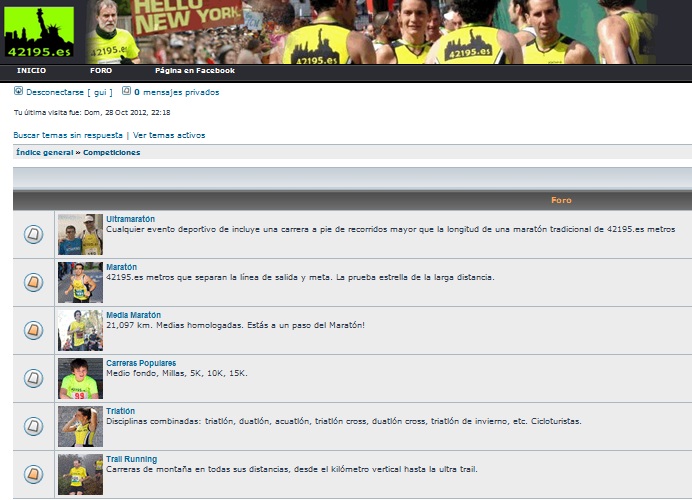This screenshot has height=500, width=692.
Task: Open the INICIO menu item
Action: [x=31, y=71]
